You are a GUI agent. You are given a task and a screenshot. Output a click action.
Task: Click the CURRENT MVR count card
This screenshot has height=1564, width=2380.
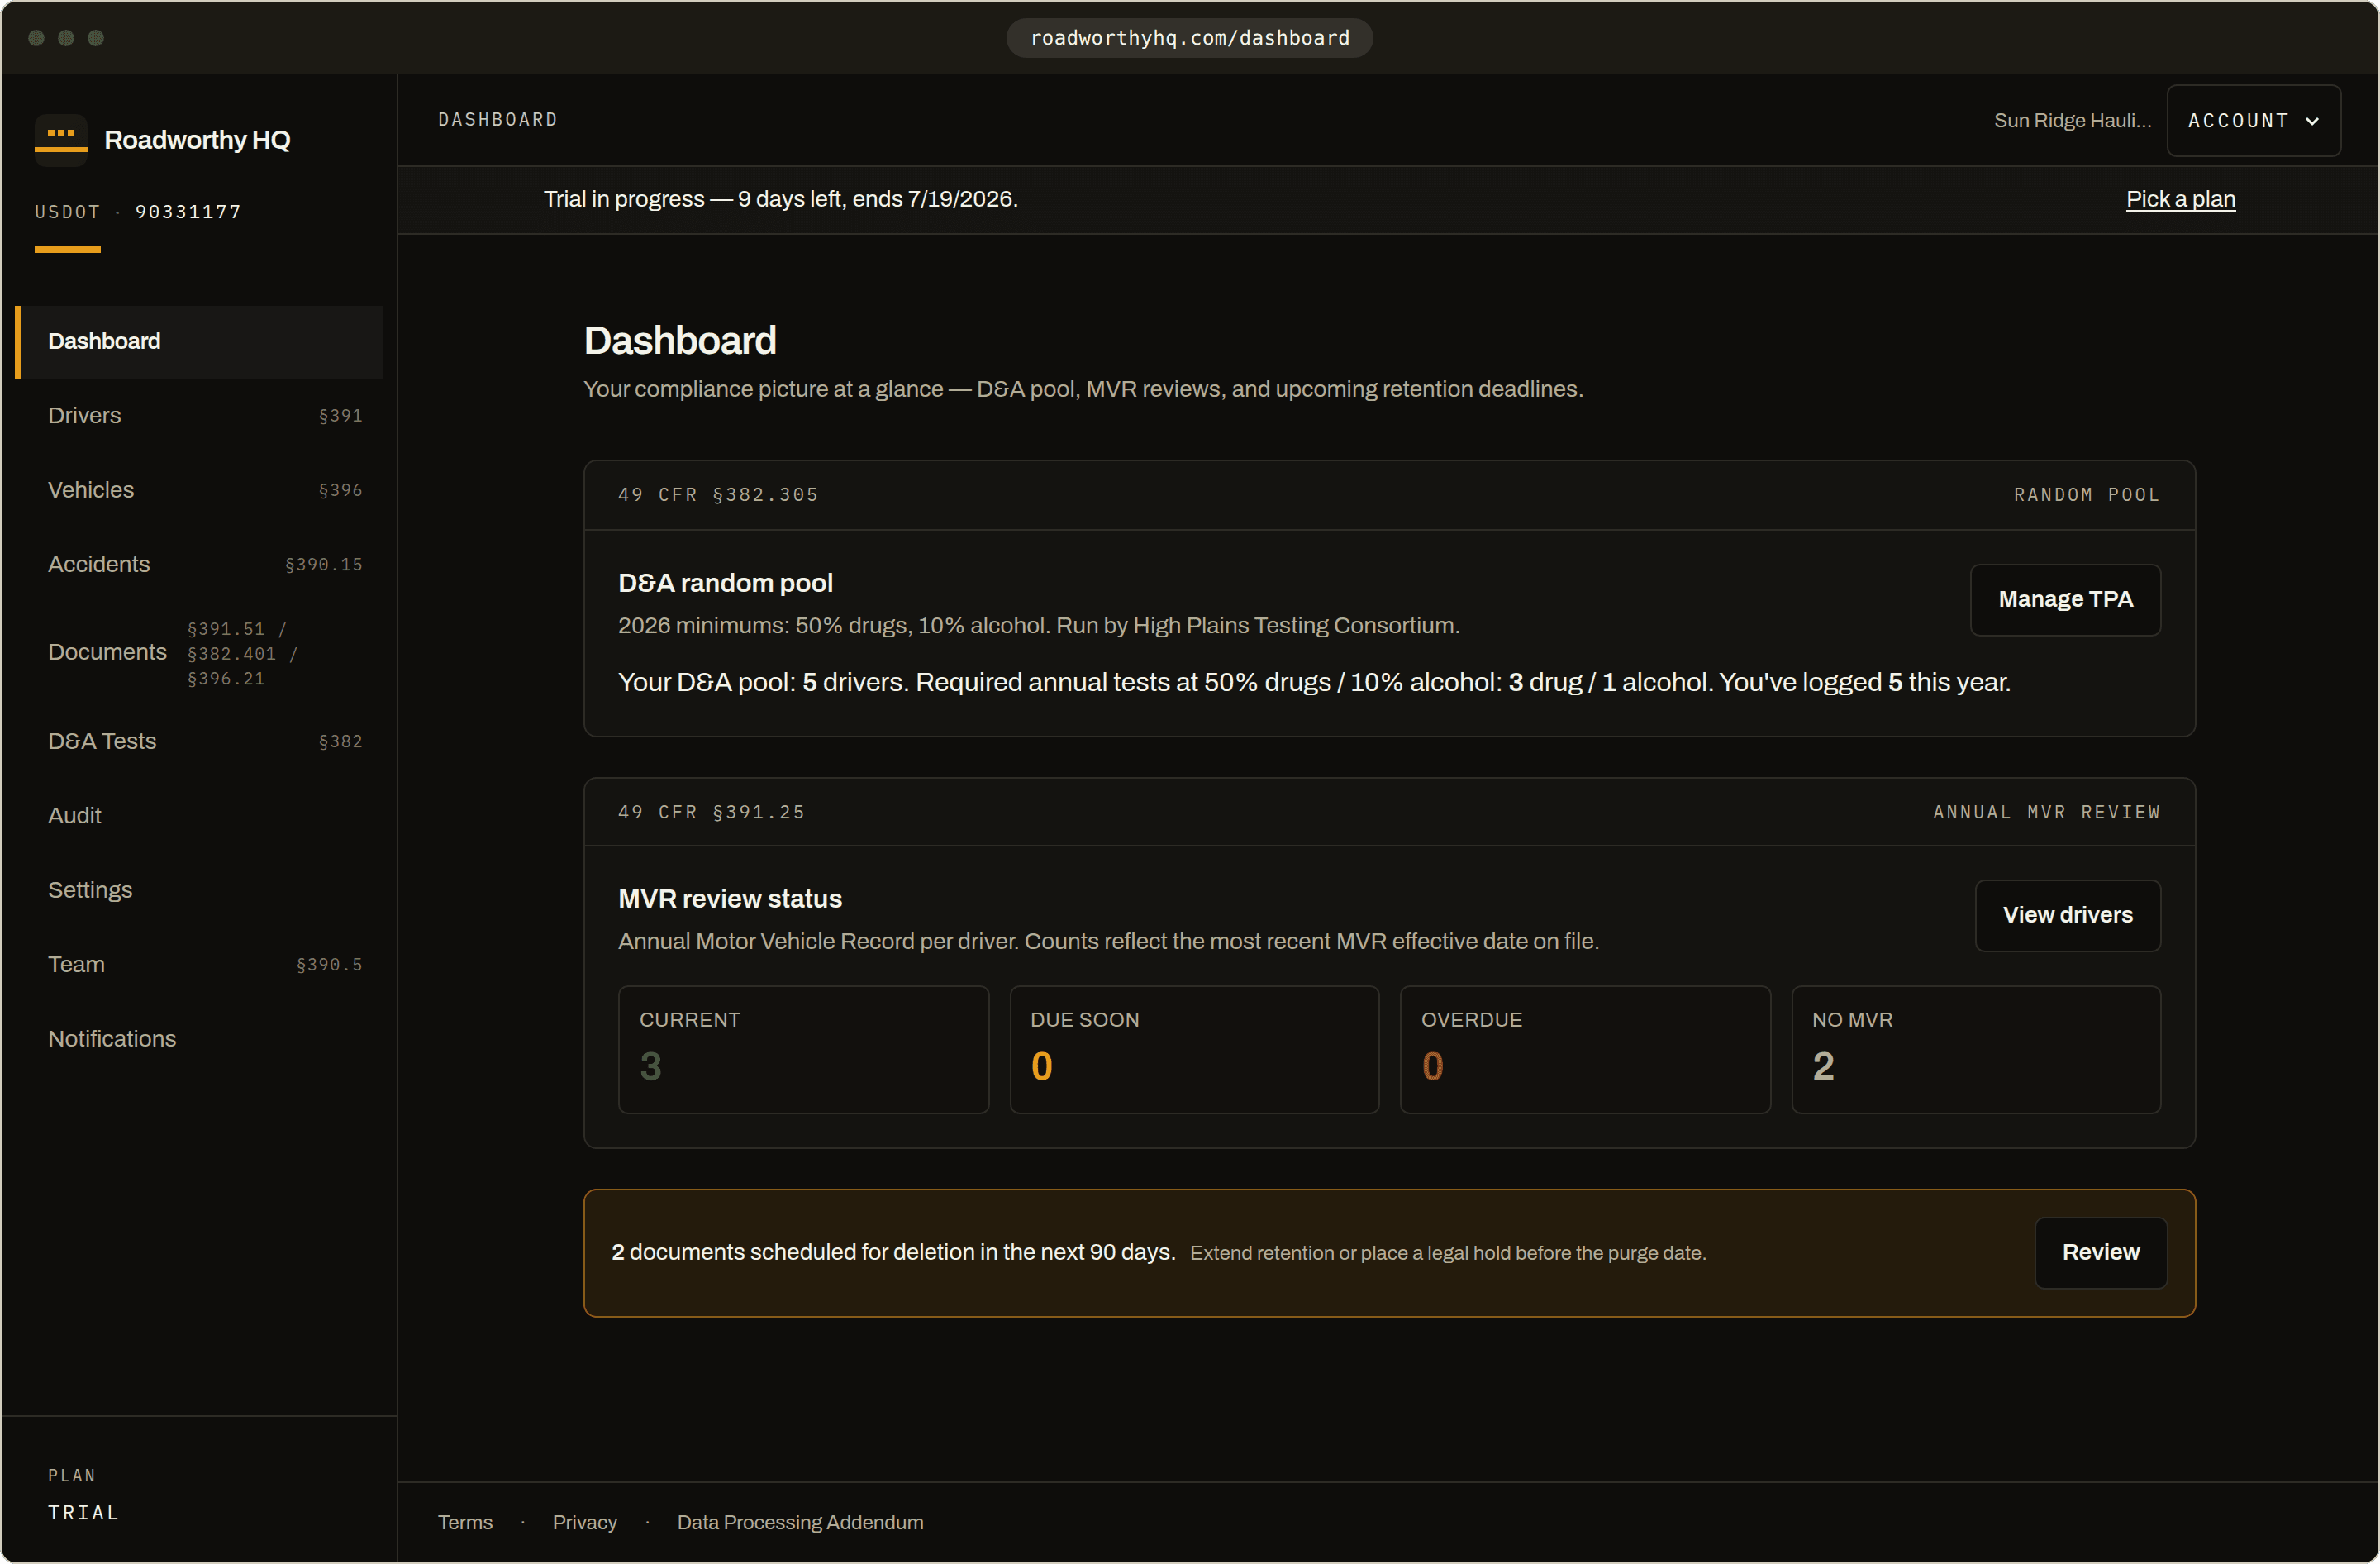[x=803, y=1050]
